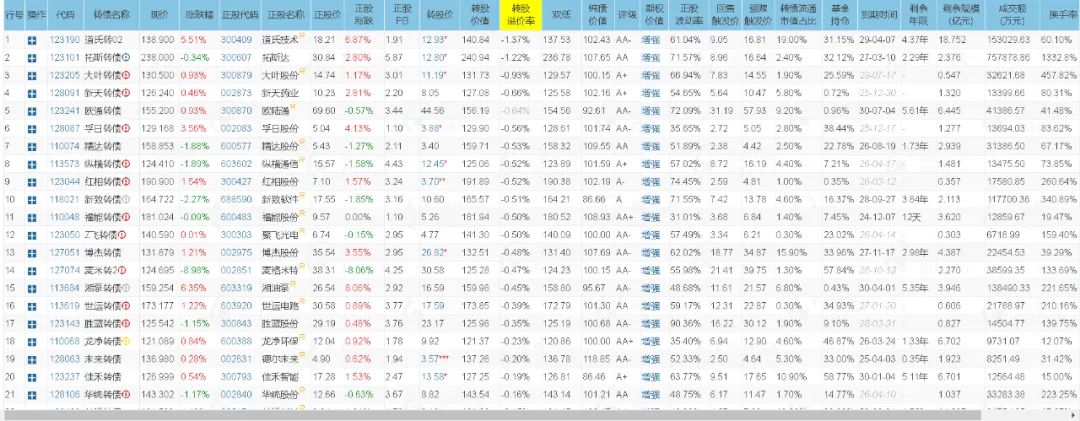Click highlighted 转股溢价率 column header
Image resolution: width=1080 pixels, height=421 pixels.
[x=521, y=14]
